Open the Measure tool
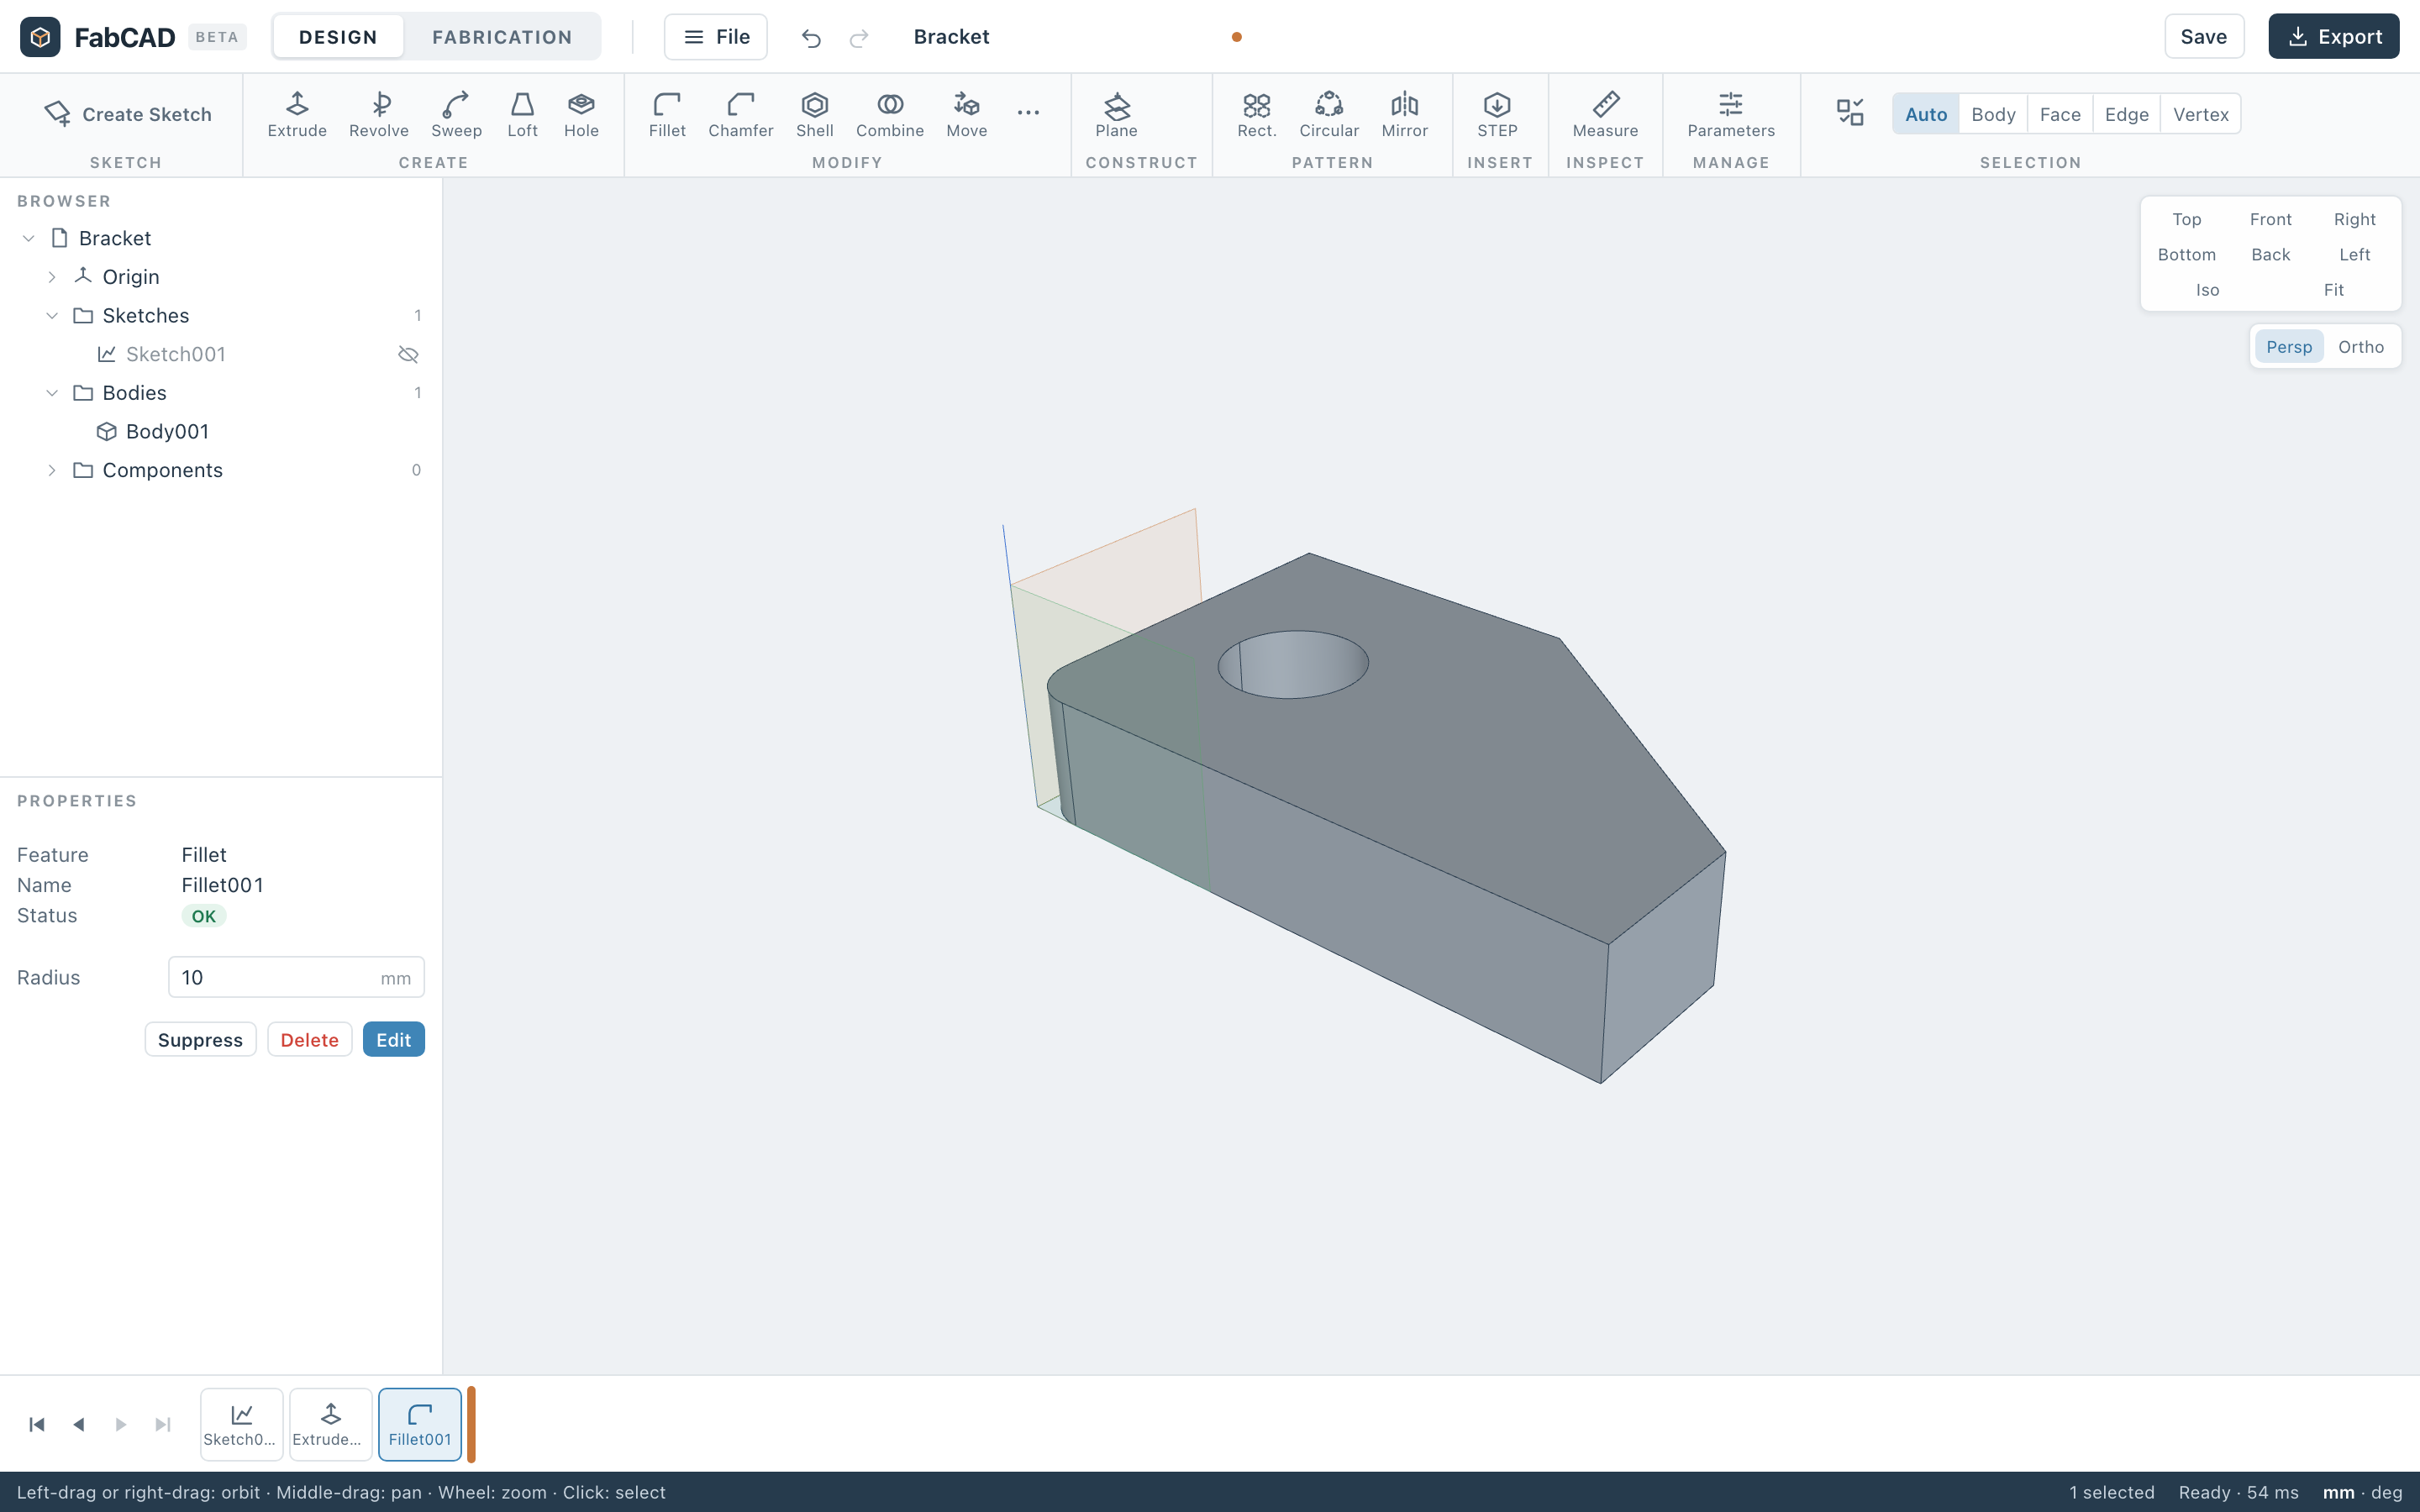This screenshot has width=2420, height=1512. (x=1605, y=115)
